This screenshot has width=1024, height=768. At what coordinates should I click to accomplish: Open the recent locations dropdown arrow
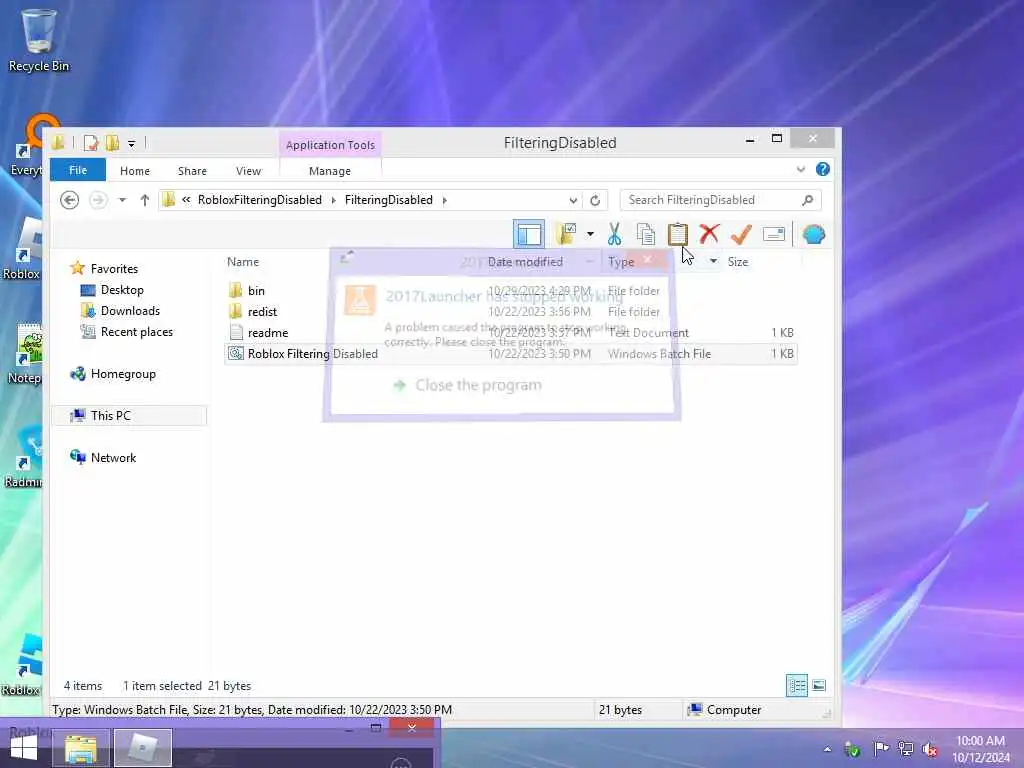pos(122,200)
